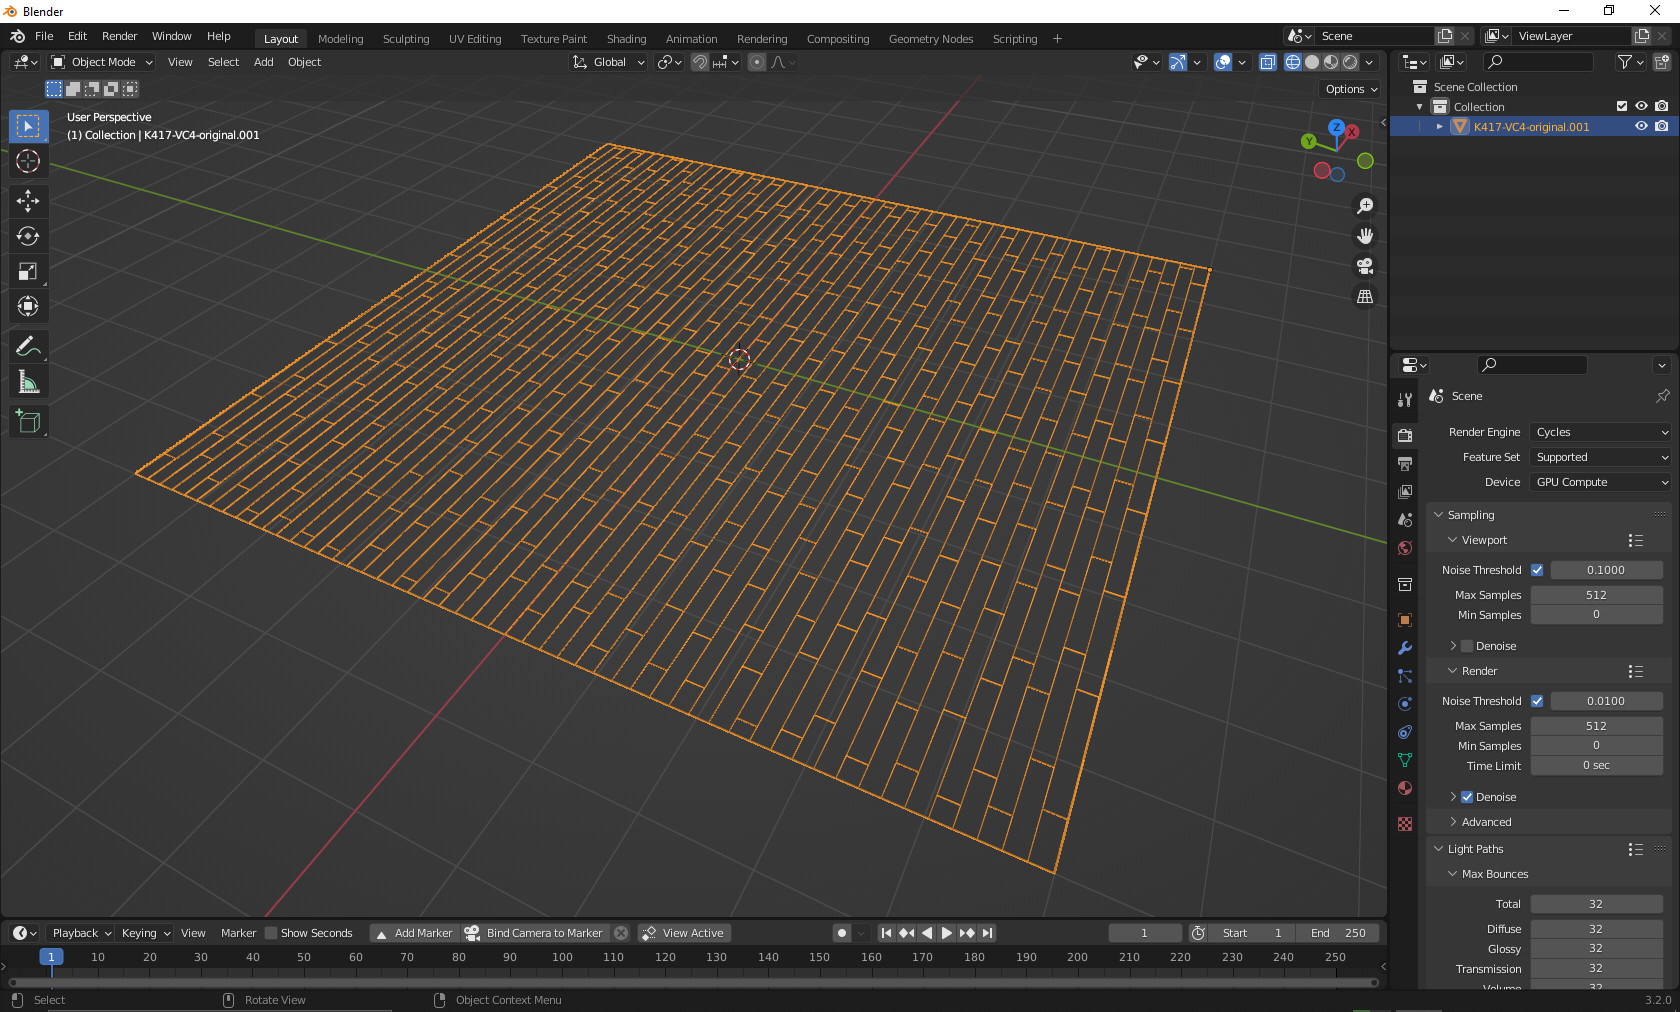1680x1012 pixels.
Task: Activate the Transform tool
Action: [28, 306]
